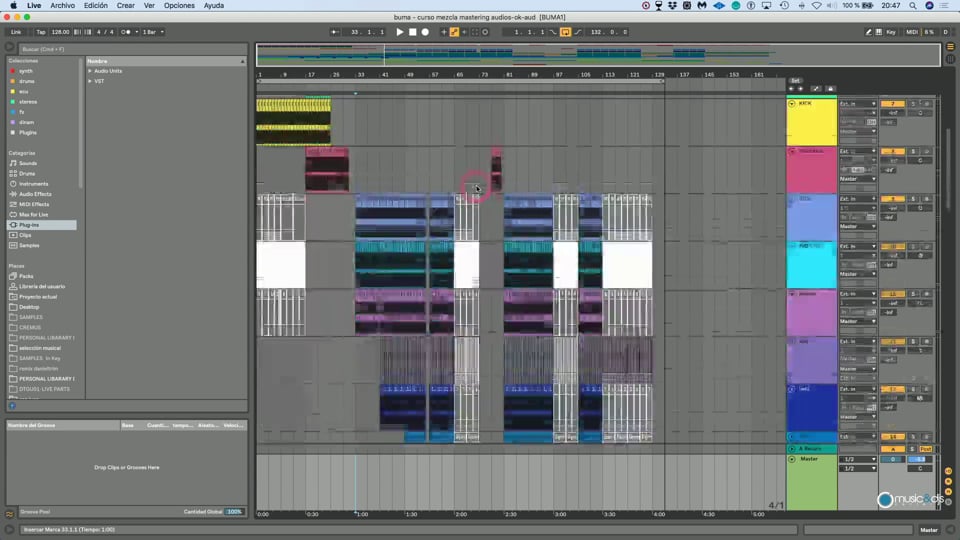Click the Cantidad Global 100% groove amount

[x=234, y=512]
